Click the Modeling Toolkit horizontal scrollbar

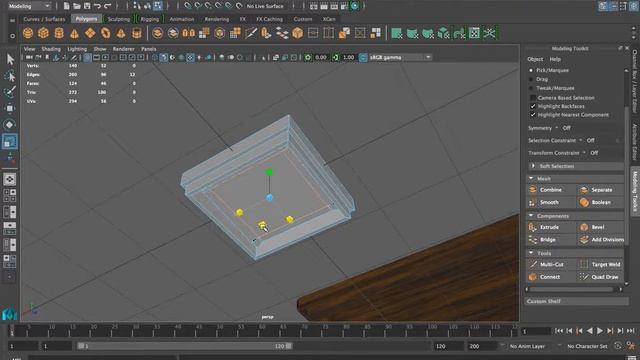tap(571, 289)
